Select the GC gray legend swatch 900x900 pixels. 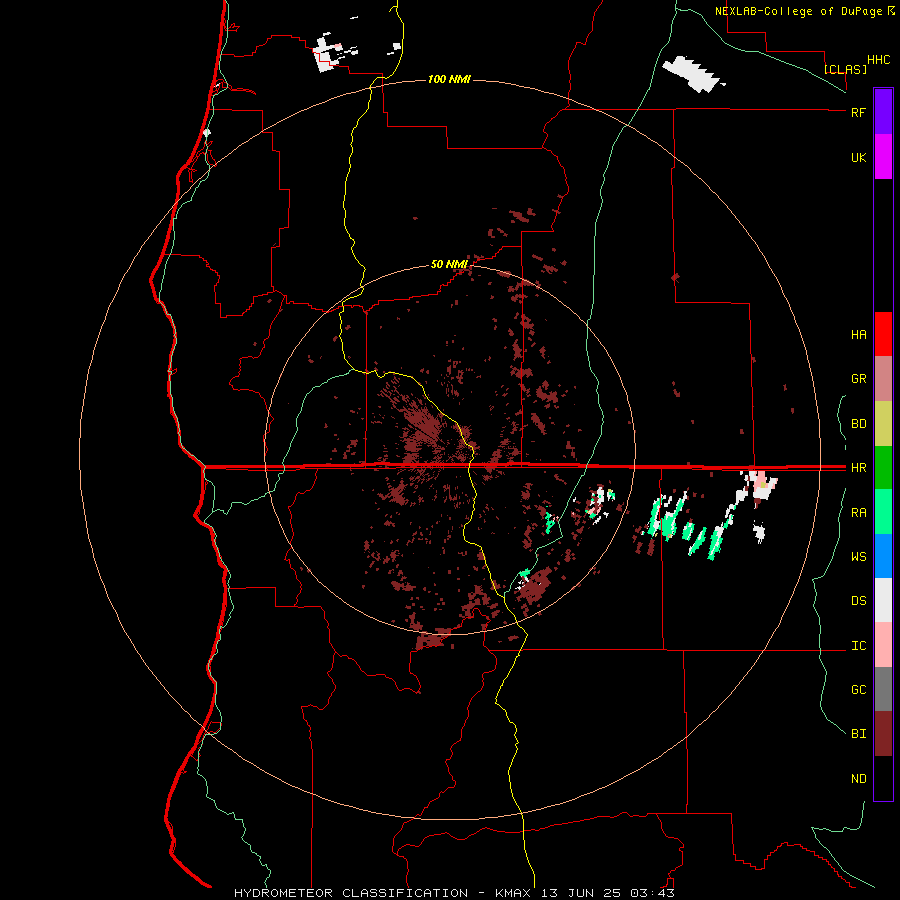883,689
